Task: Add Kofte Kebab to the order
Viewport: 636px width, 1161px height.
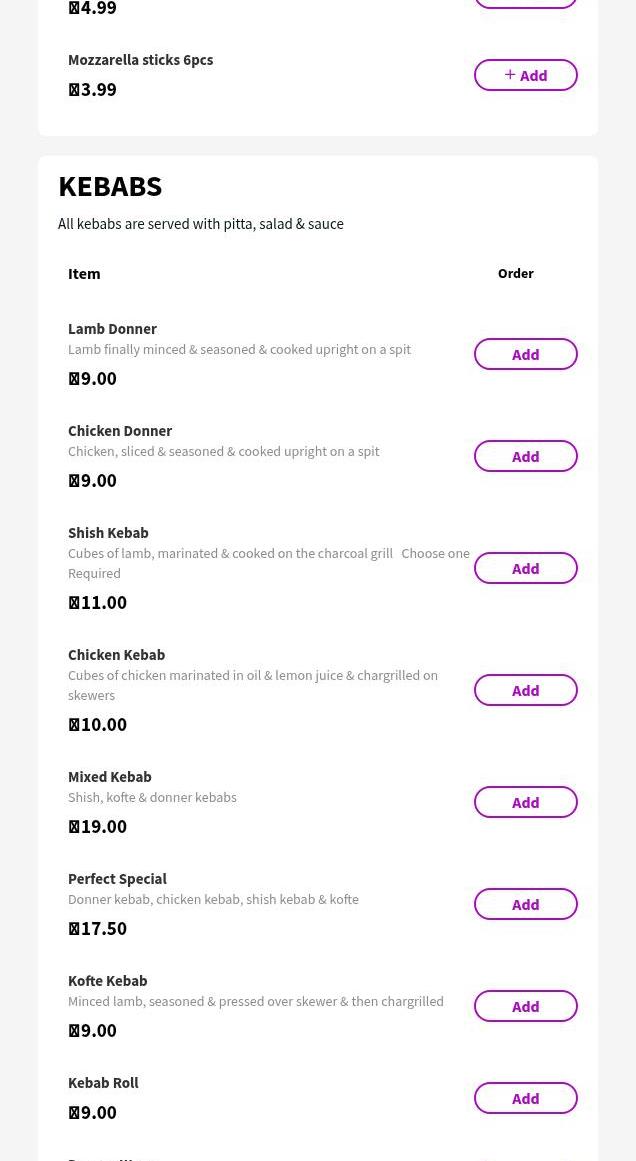Action: (525, 1005)
